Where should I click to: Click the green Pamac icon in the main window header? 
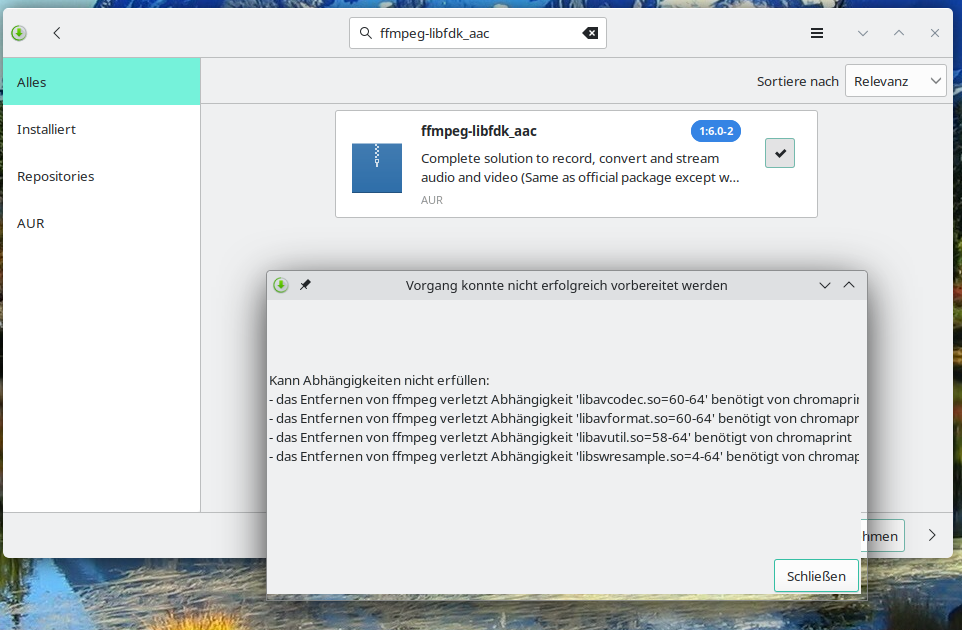(19, 33)
